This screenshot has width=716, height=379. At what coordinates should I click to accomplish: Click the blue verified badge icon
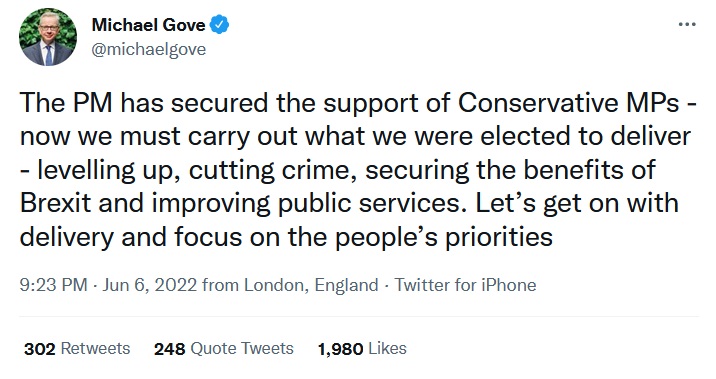pos(219,25)
